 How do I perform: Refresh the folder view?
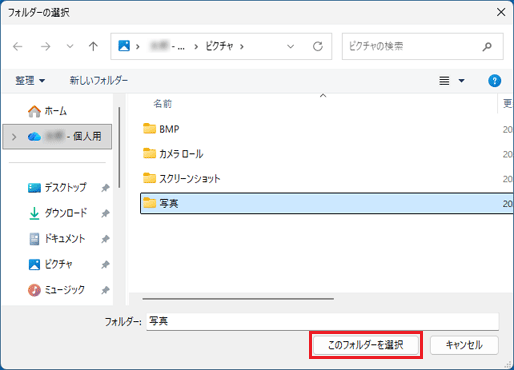(318, 46)
